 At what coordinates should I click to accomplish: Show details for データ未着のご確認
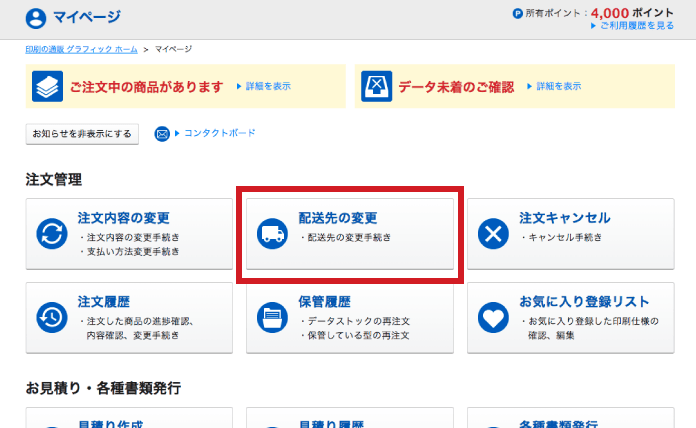(x=558, y=86)
